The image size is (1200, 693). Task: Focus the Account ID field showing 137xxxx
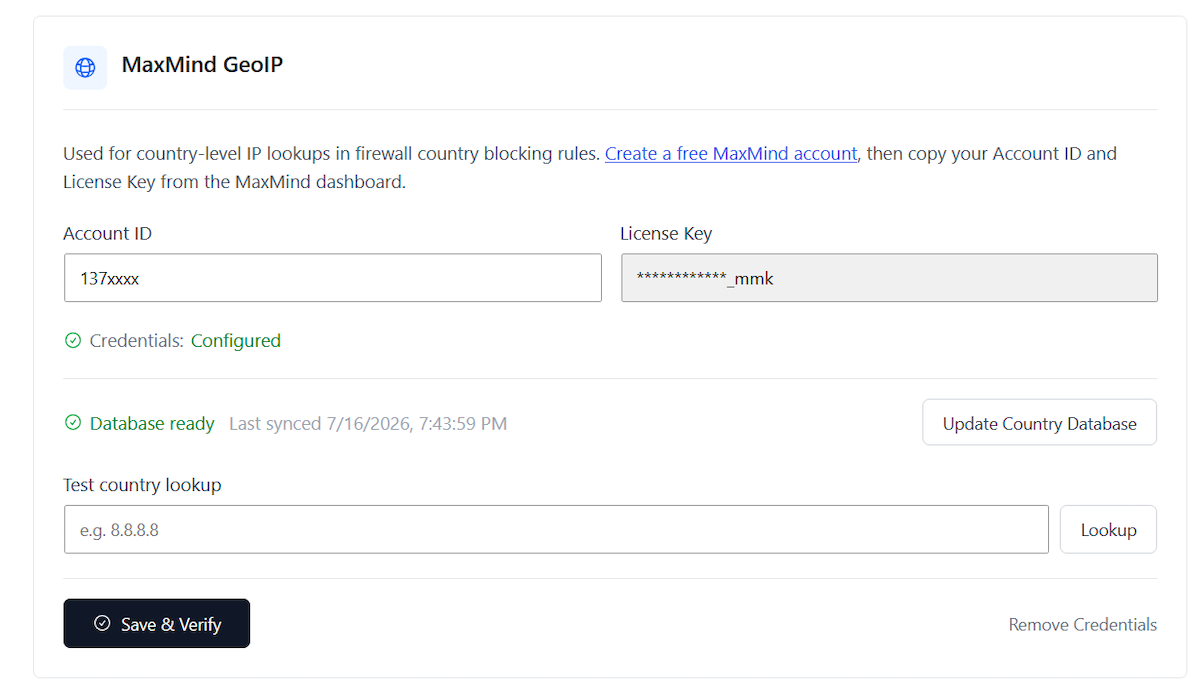(x=333, y=278)
